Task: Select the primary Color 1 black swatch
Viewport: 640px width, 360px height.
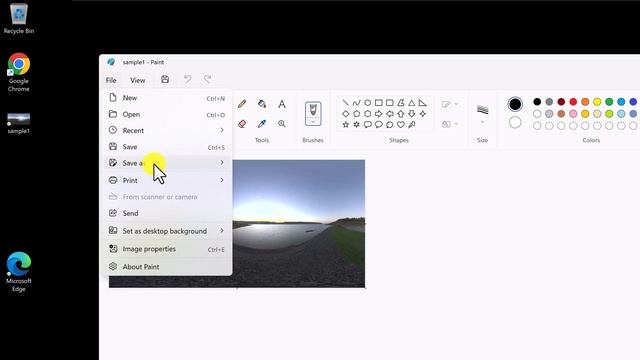Action: click(515, 104)
